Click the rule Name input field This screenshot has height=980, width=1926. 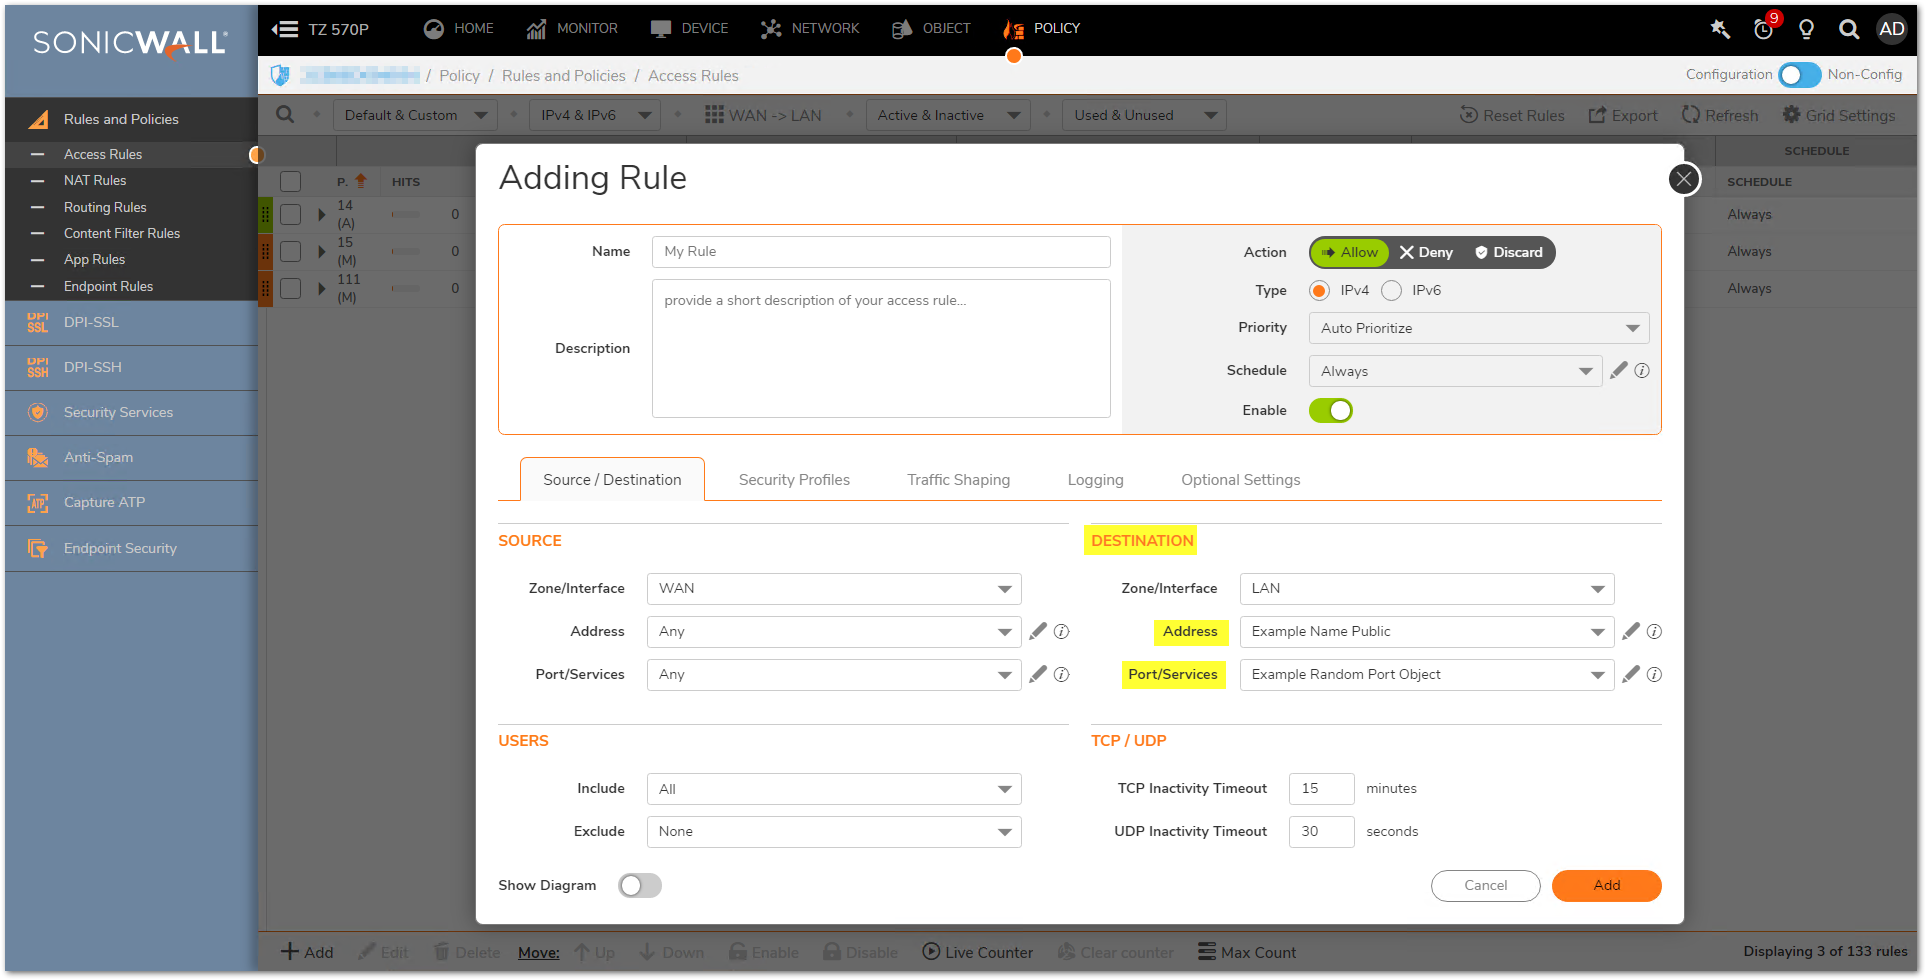point(880,252)
